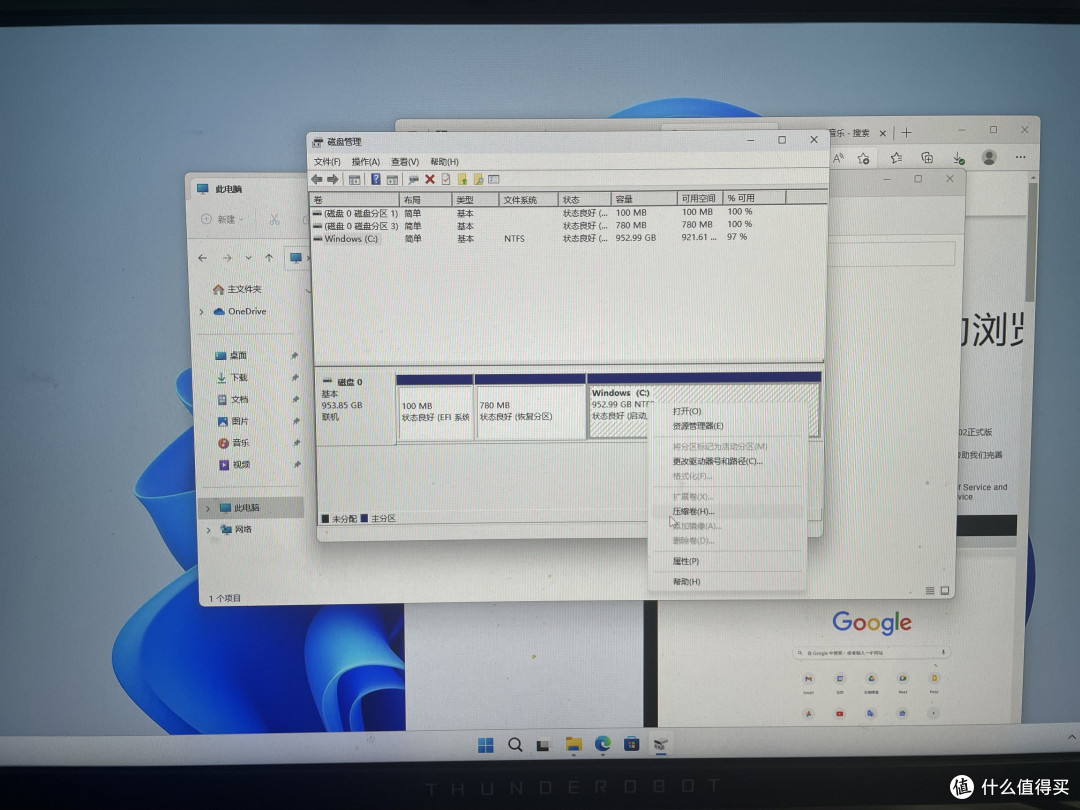
Task: Open Edge collections icon
Action: click(x=927, y=158)
